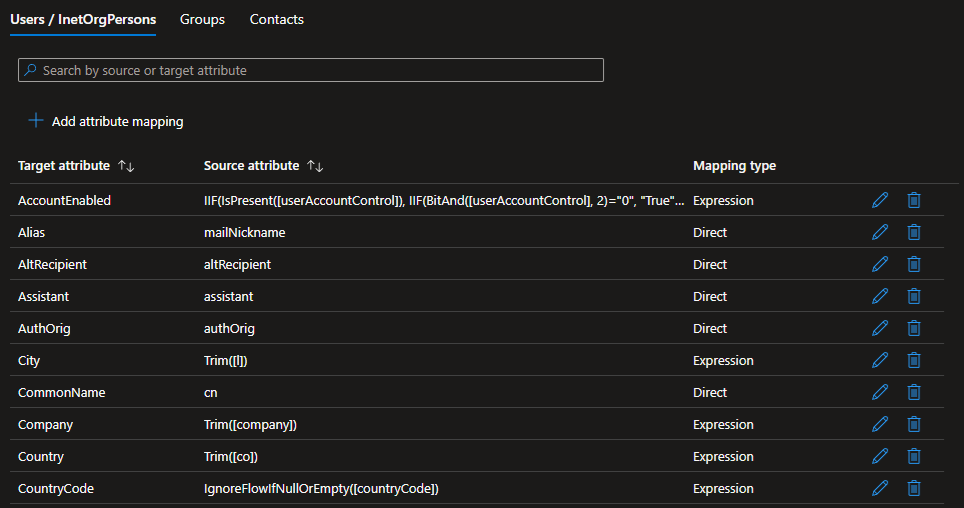Edit the Alias attribute mapping
This screenshot has width=964, height=508.
point(880,232)
